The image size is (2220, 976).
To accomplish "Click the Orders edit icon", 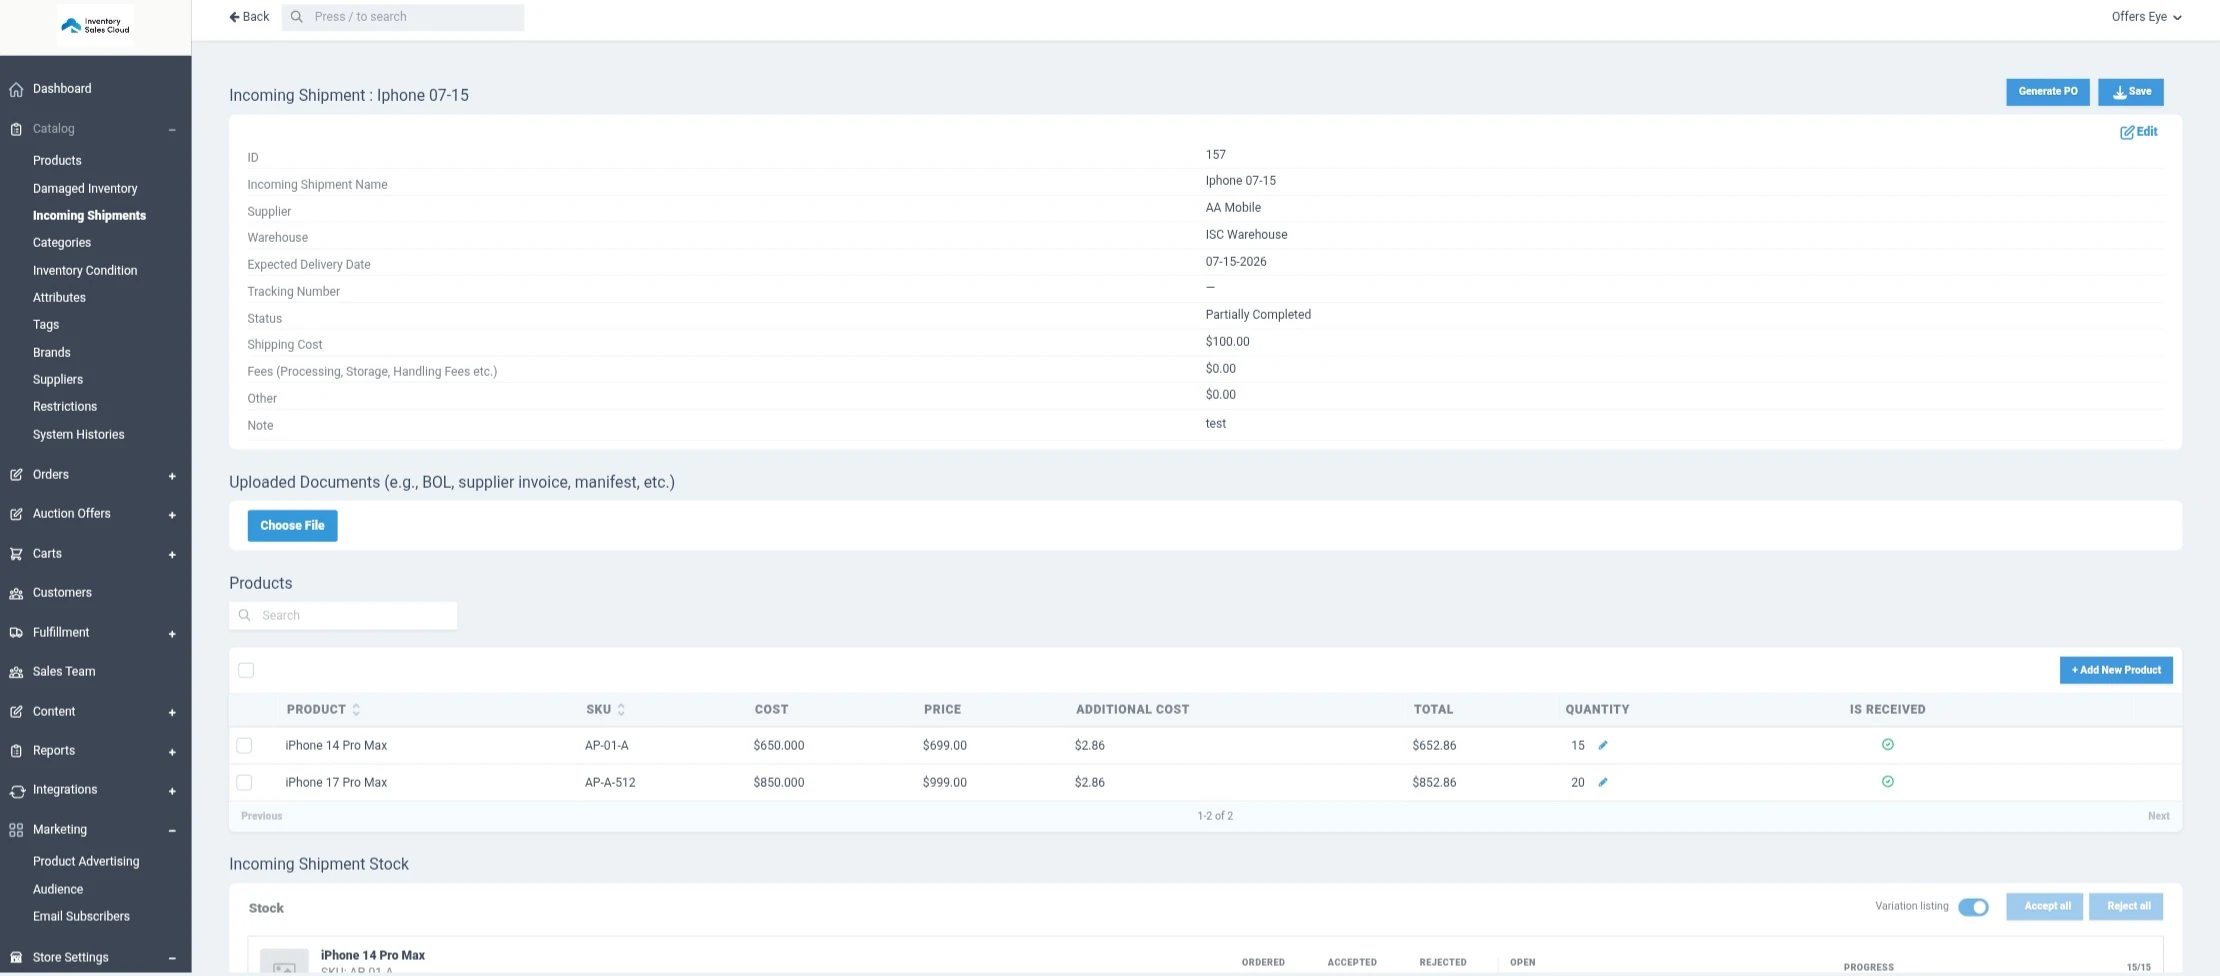I will coord(16,475).
